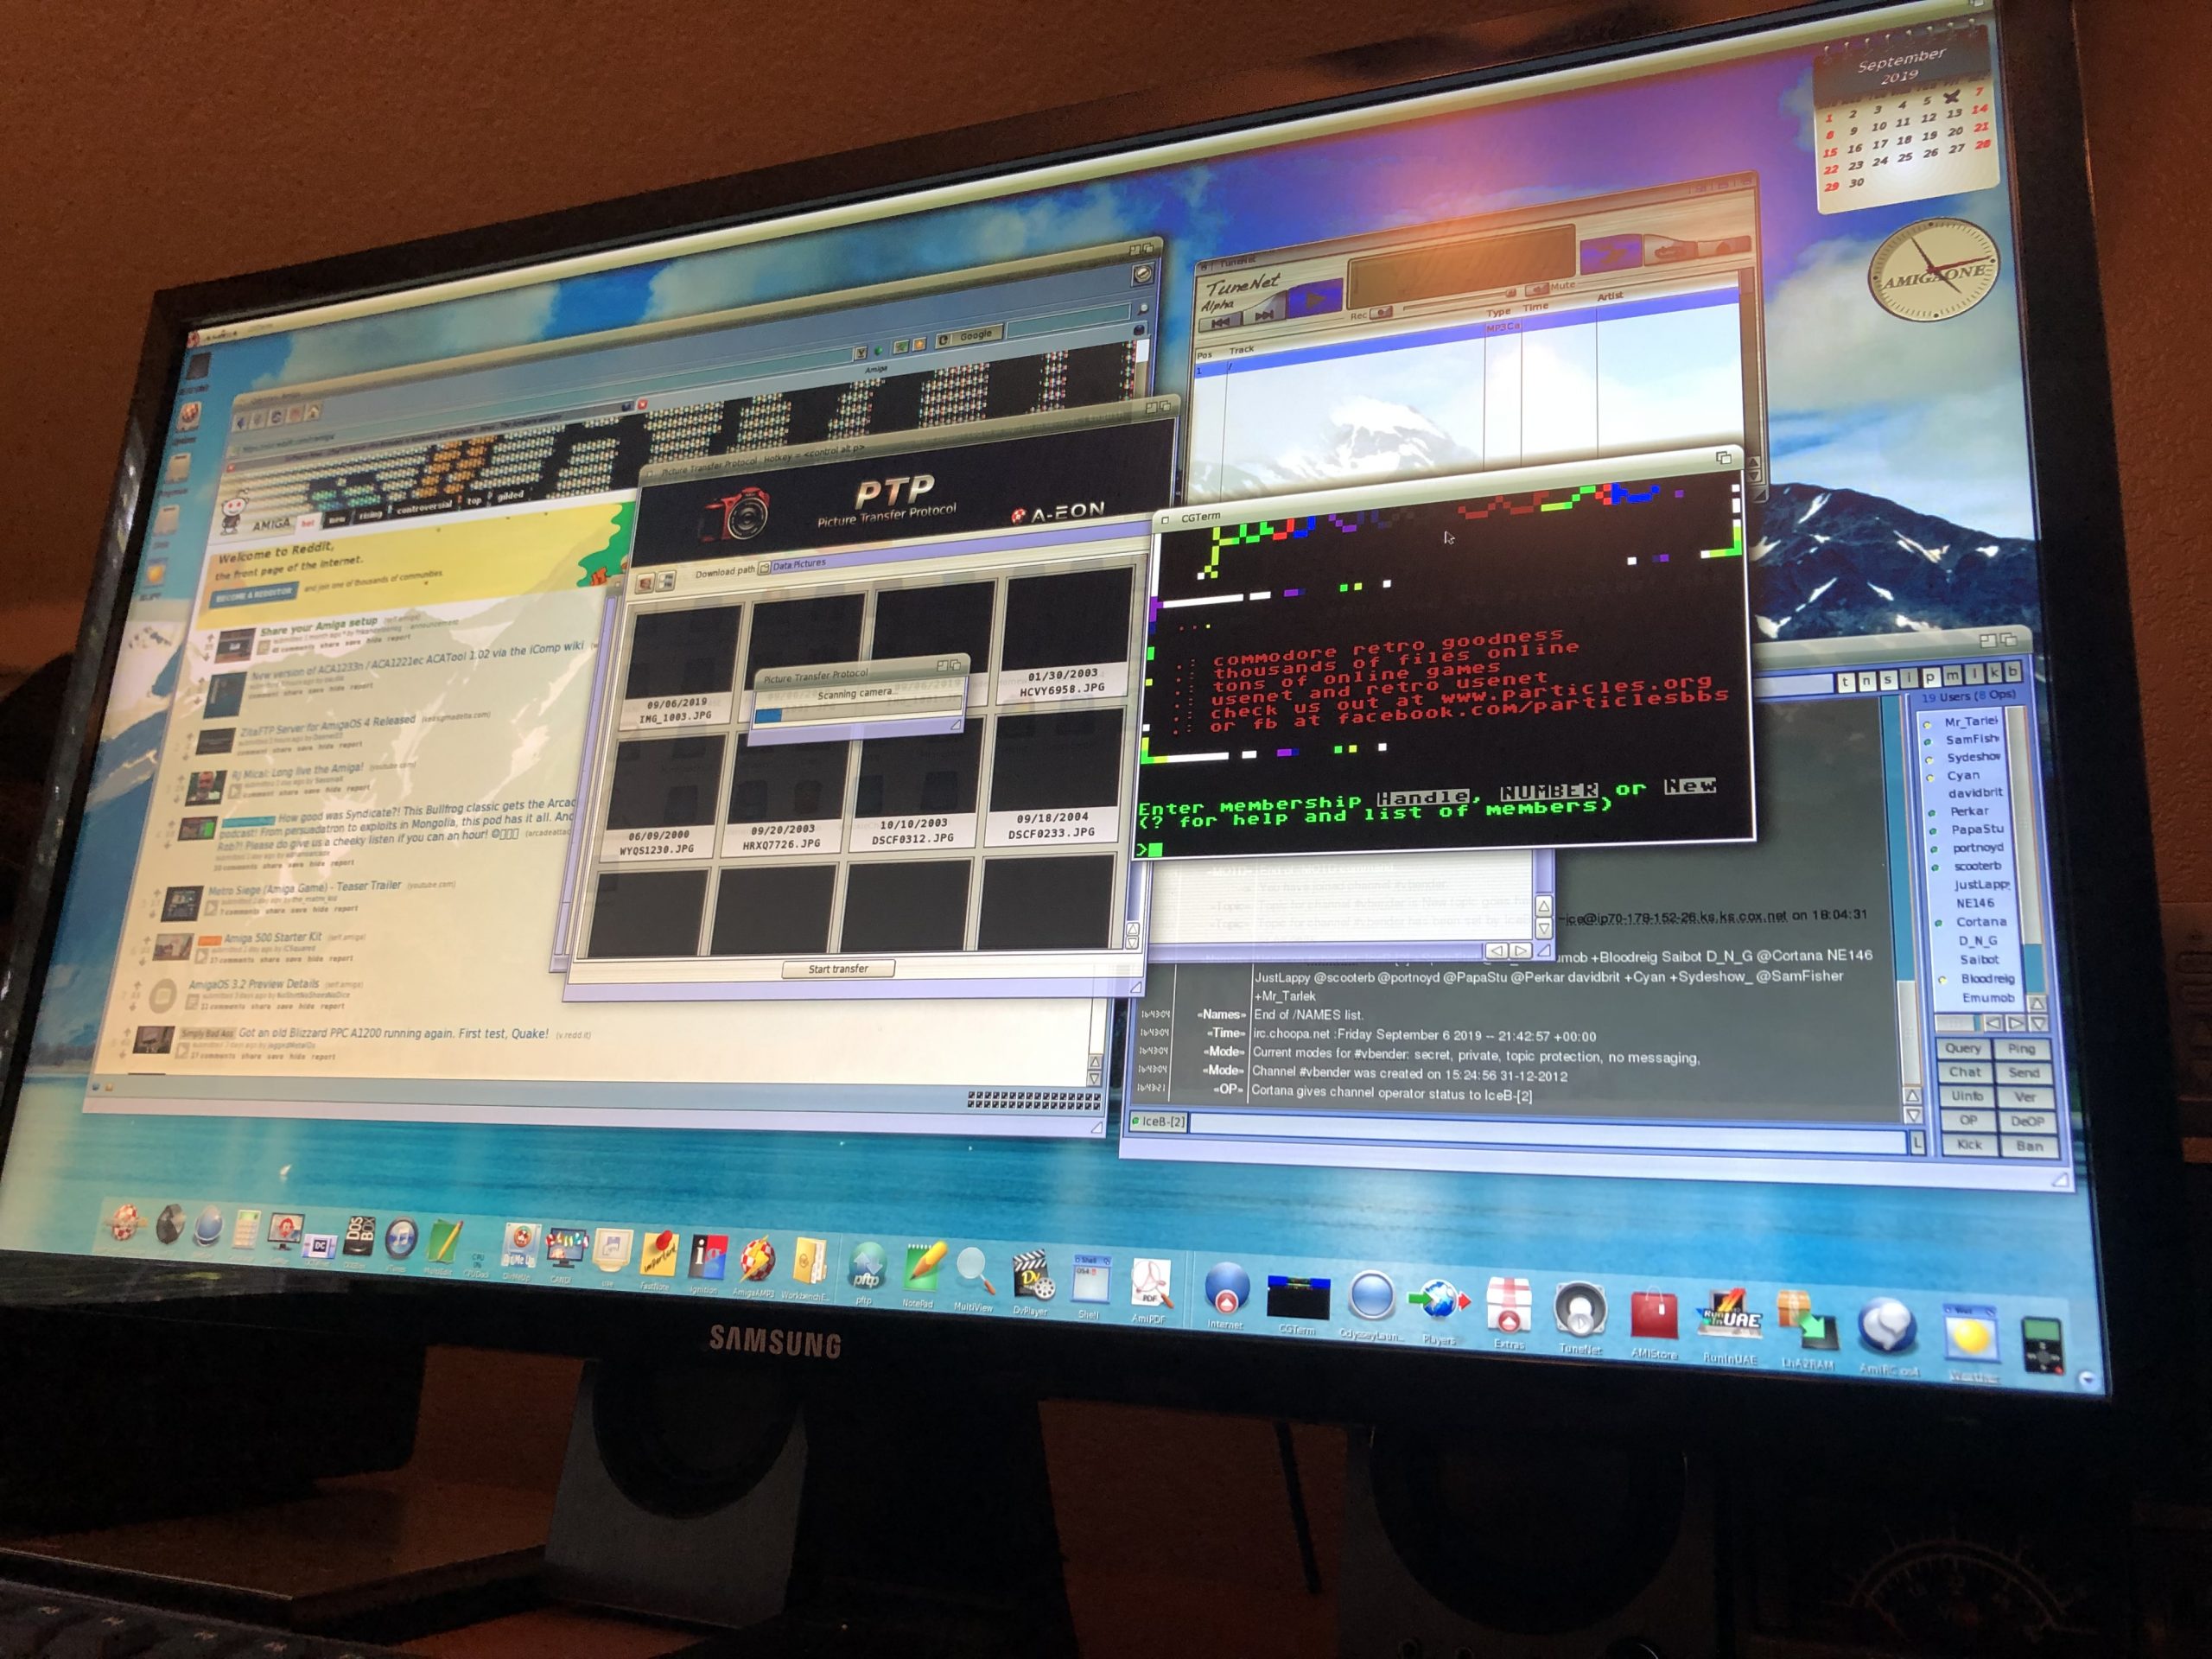Click the Ping button in AmIRC
Viewport: 2212px width, 1659px height.
point(2021,1049)
